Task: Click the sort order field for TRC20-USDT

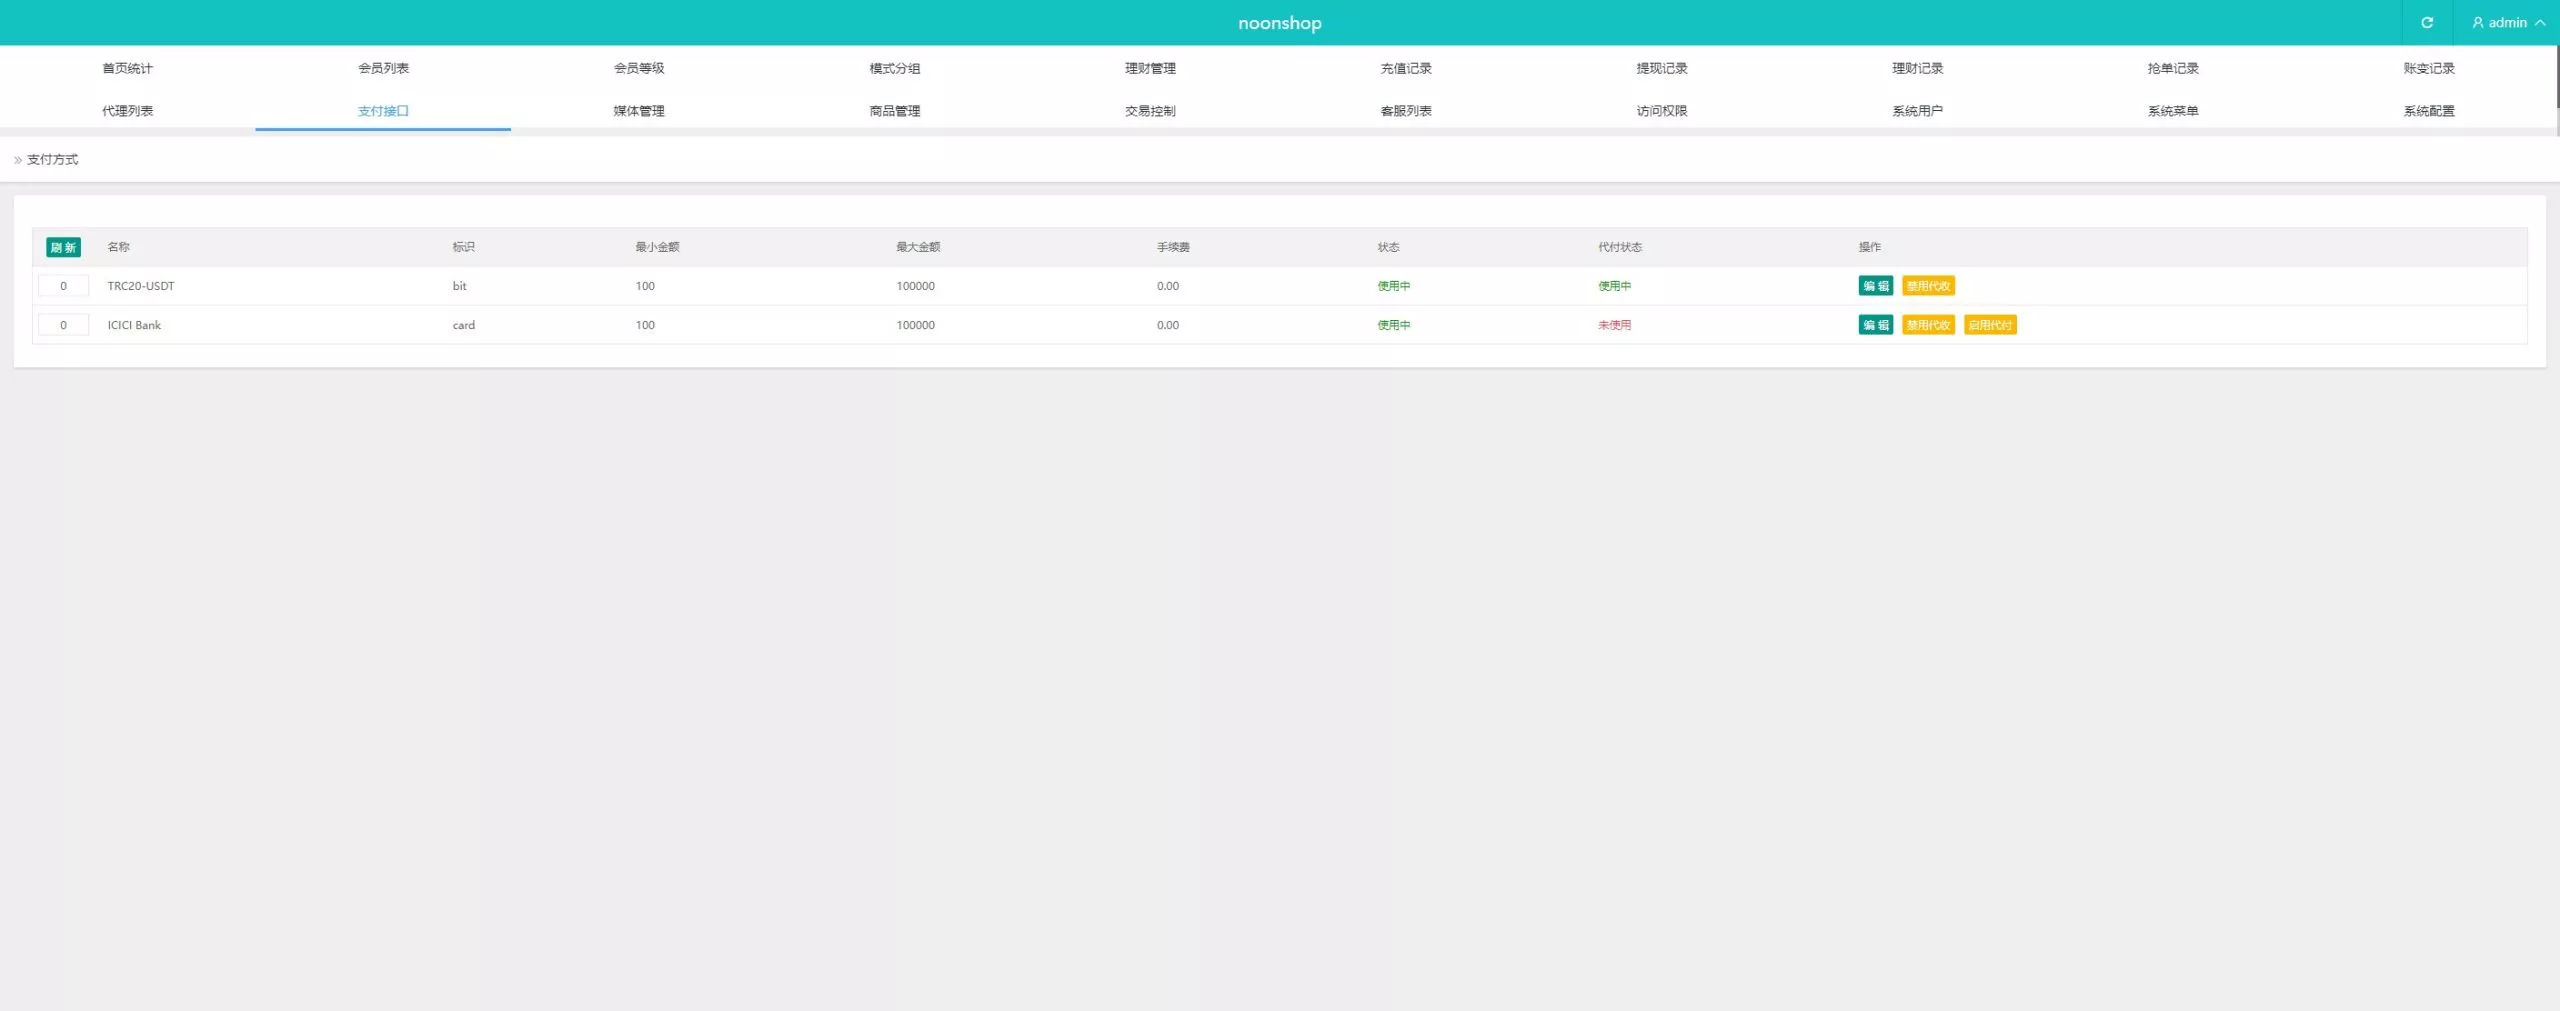Action: pyautogui.click(x=63, y=286)
